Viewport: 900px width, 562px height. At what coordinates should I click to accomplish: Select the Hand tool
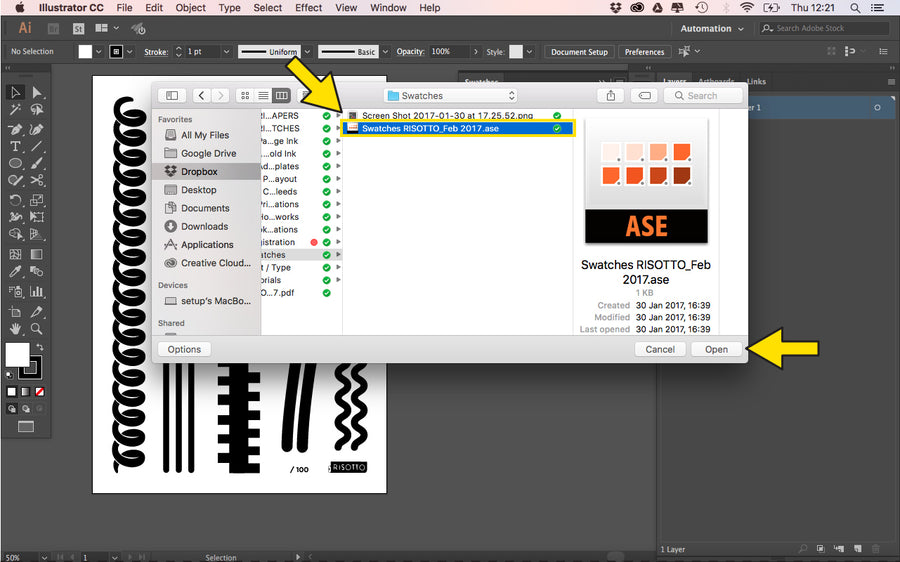pyautogui.click(x=16, y=328)
